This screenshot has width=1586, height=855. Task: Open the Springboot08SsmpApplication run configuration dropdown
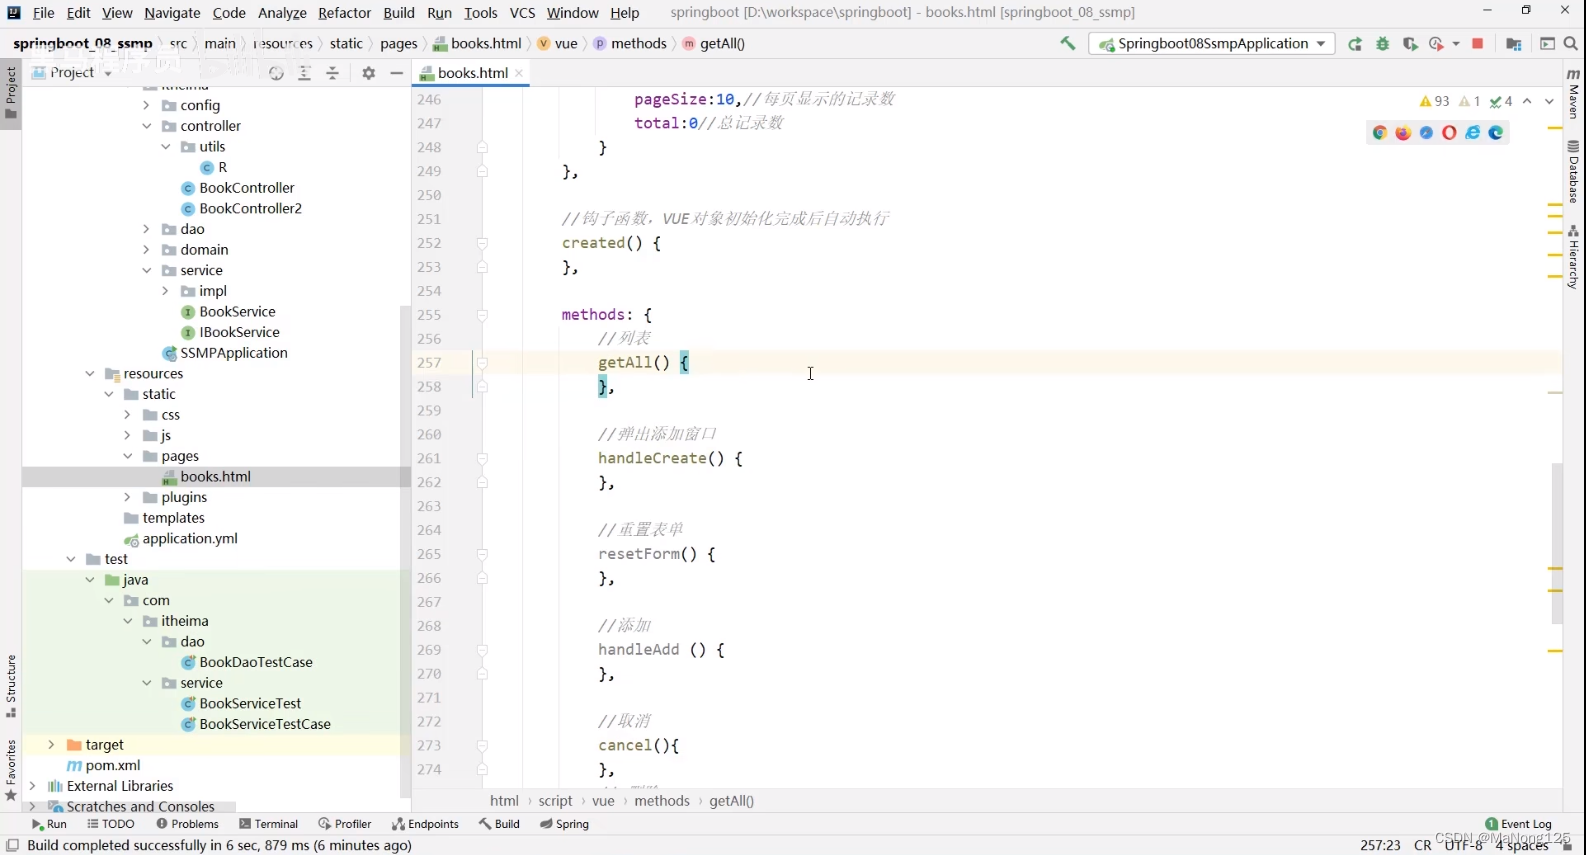(x=1212, y=44)
